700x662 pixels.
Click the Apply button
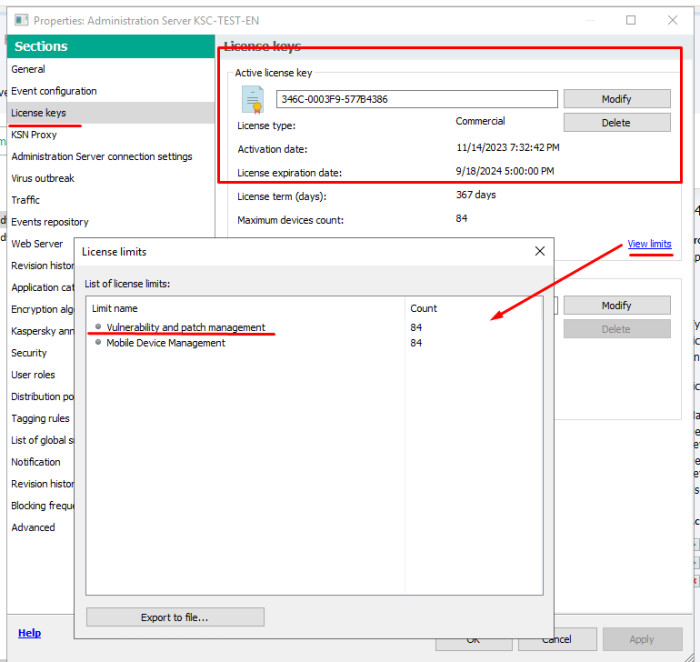click(642, 639)
